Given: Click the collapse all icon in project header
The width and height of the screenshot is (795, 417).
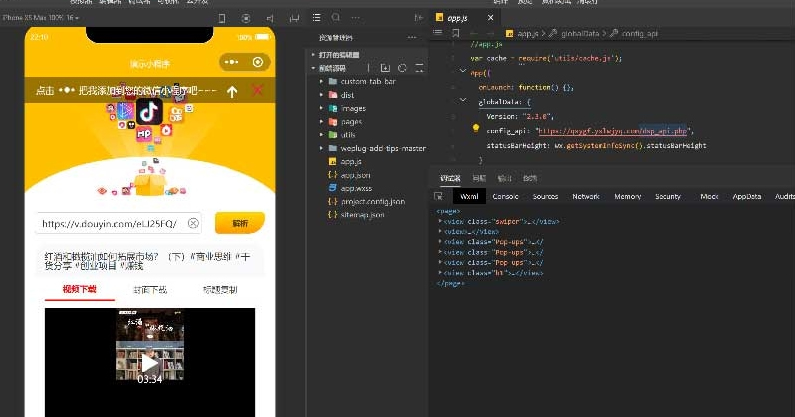Looking at the screenshot, I should (419, 68).
